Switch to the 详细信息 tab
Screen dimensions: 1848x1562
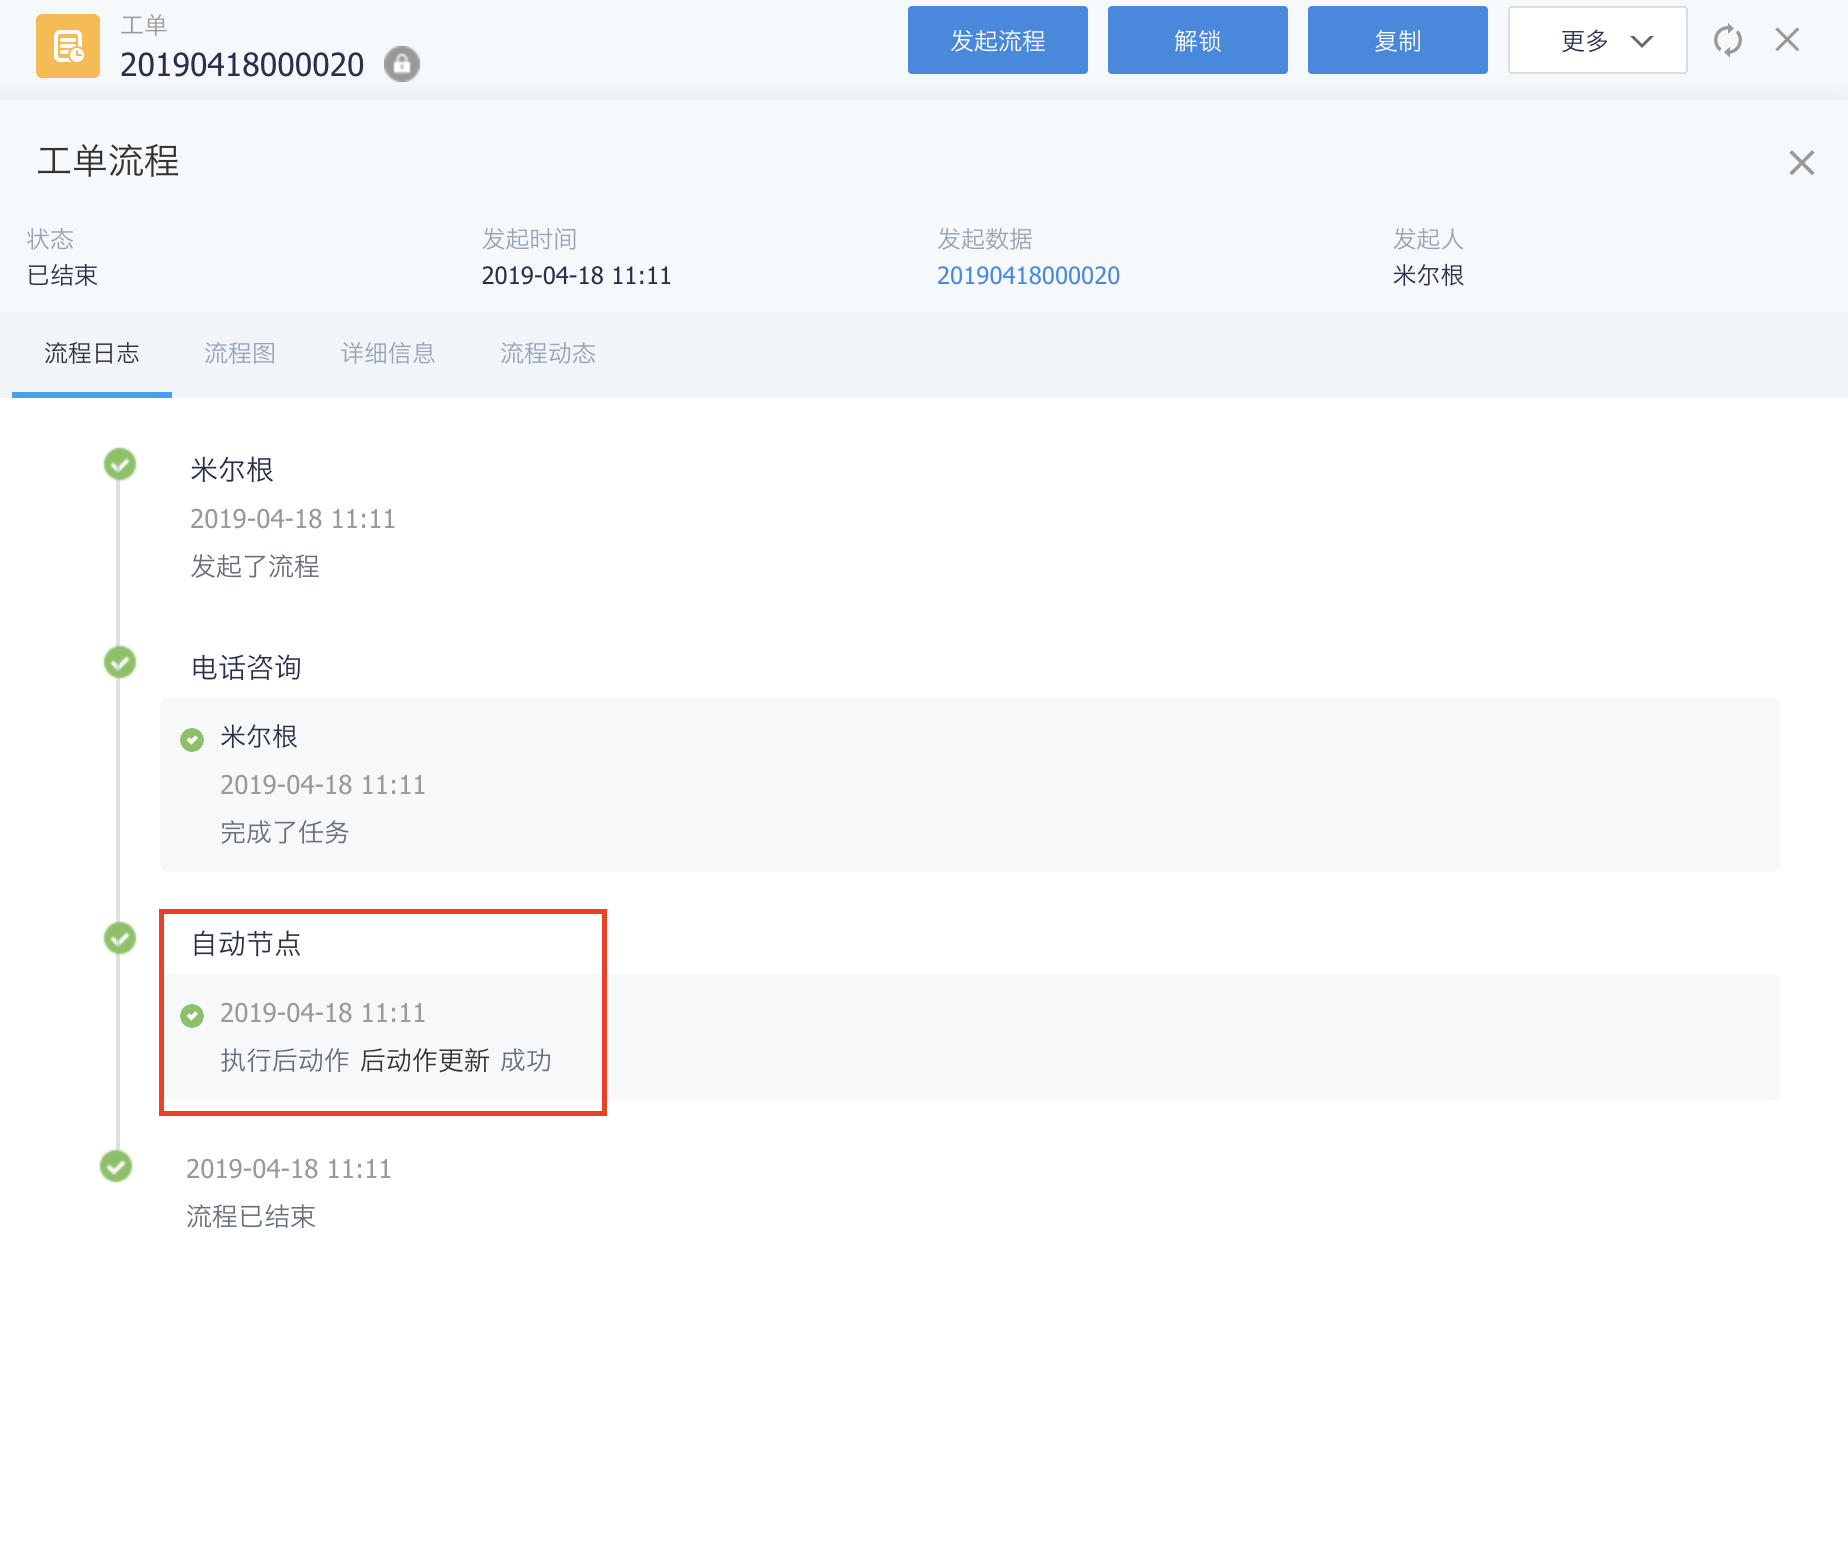(x=388, y=353)
